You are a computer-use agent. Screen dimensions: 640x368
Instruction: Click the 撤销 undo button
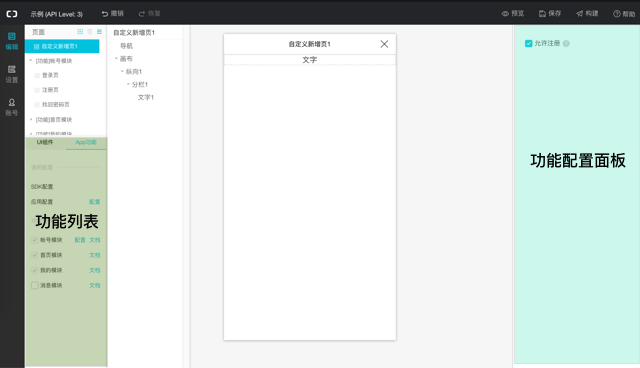[x=113, y=13]
